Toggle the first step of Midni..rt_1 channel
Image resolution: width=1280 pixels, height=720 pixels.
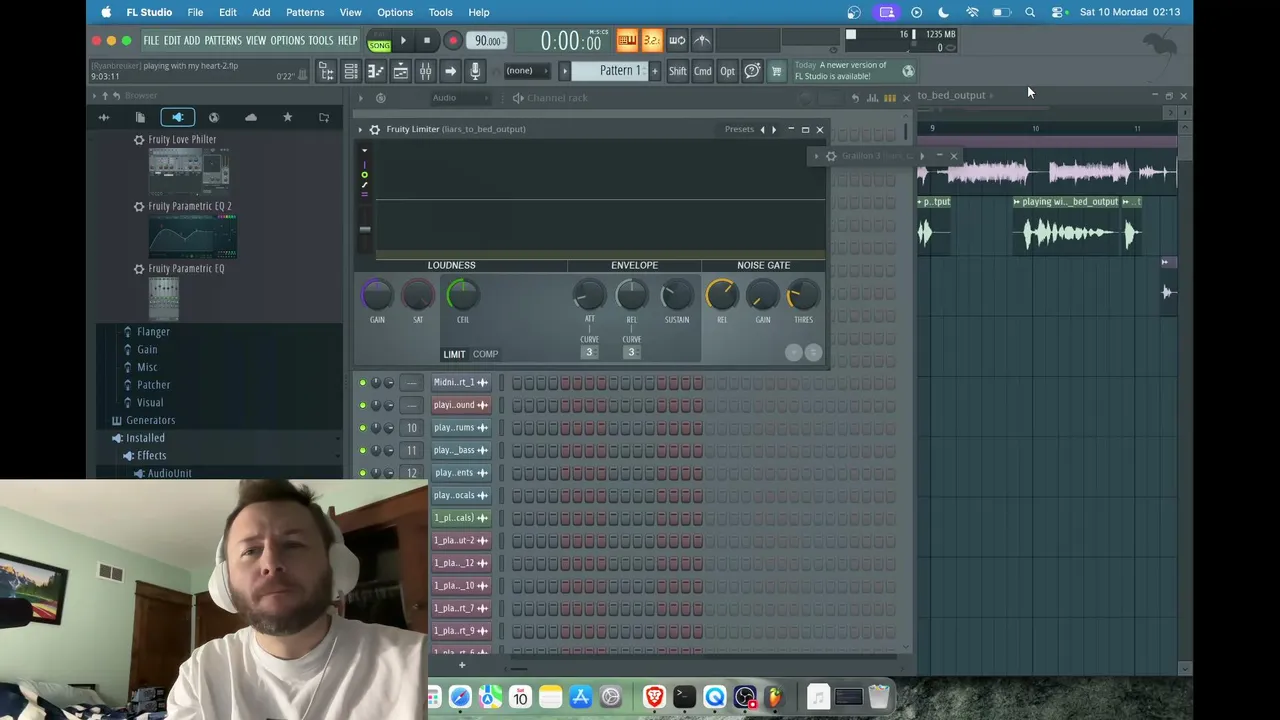pos(517,382)
